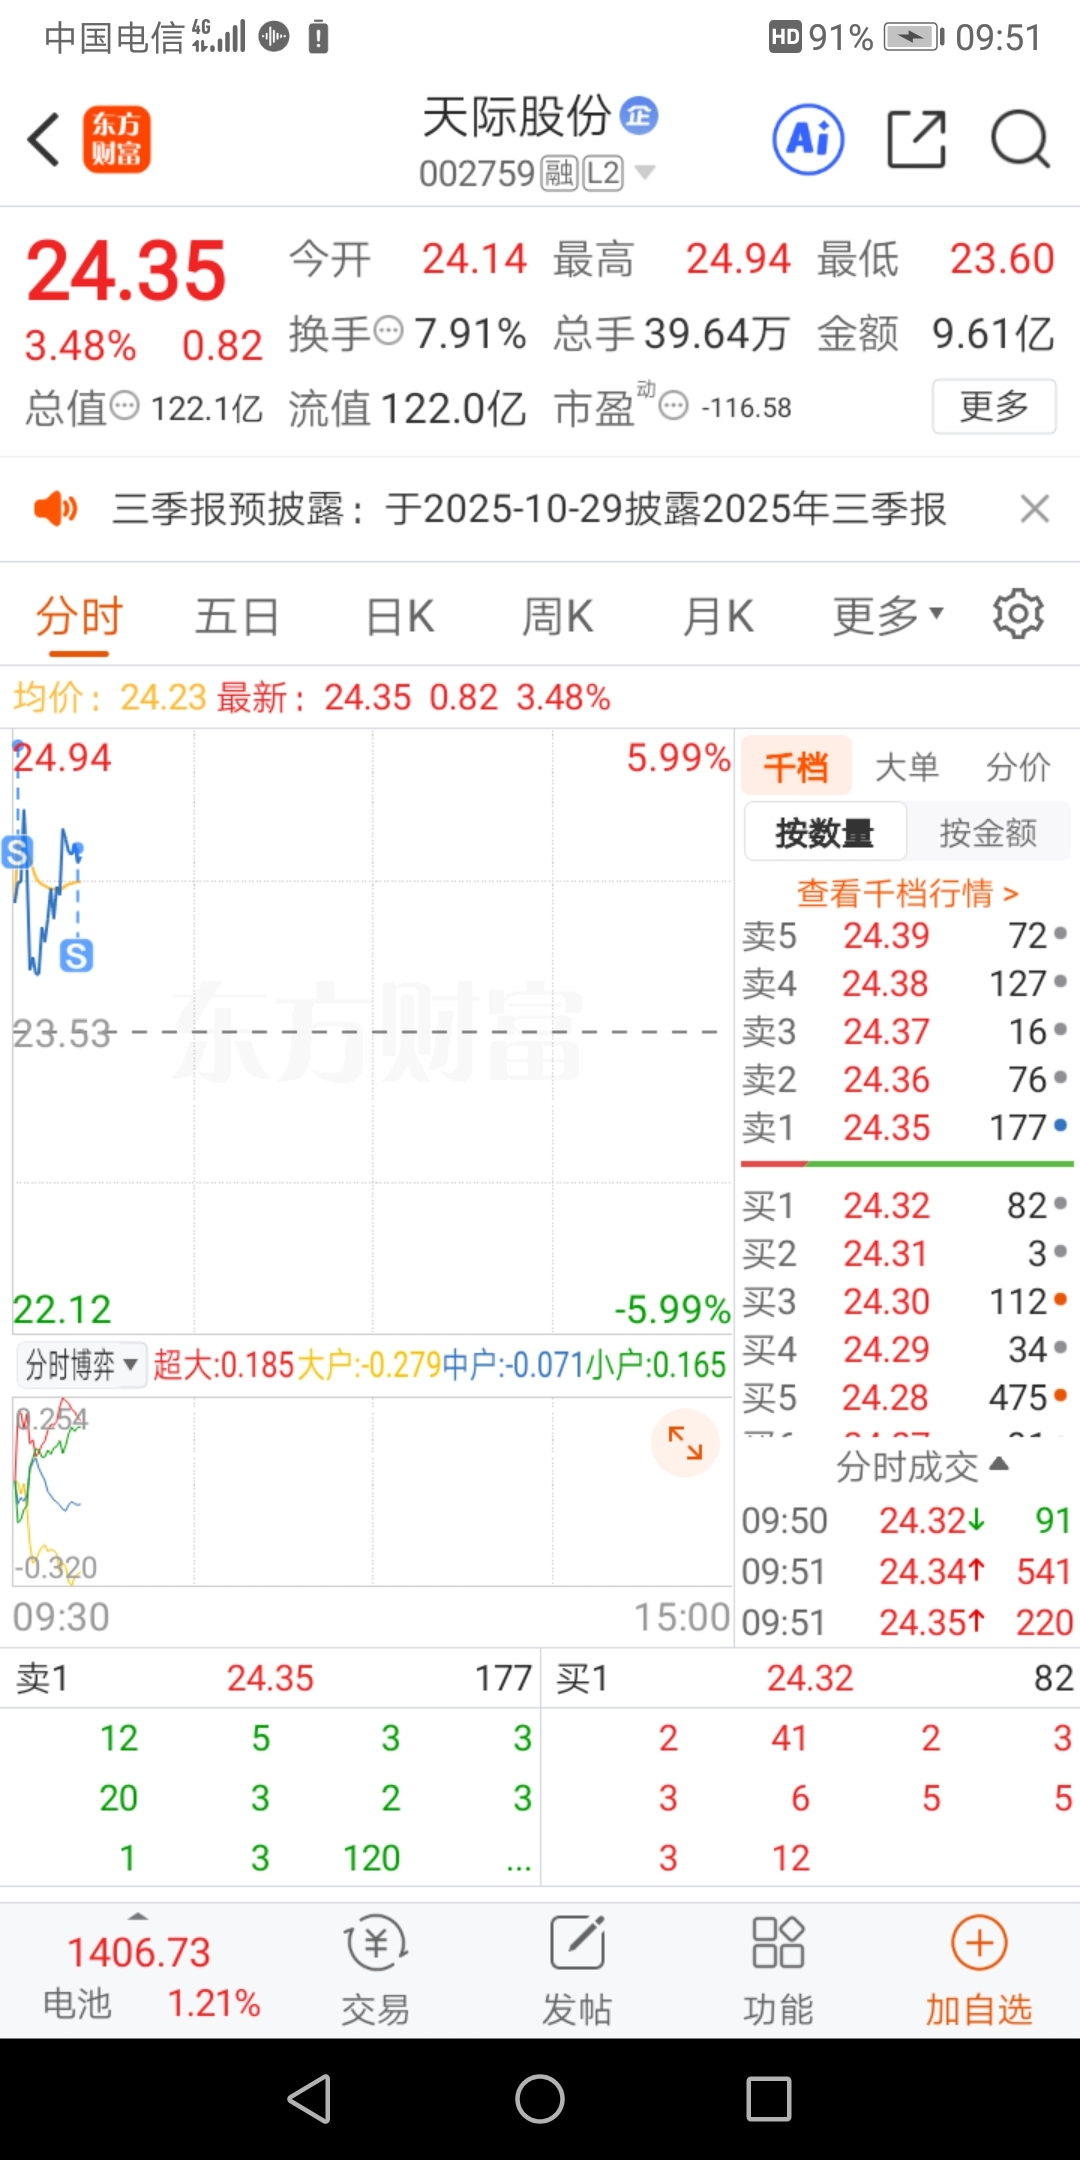
Task: Open chart settings gear icon
Action: (1018, 614)
